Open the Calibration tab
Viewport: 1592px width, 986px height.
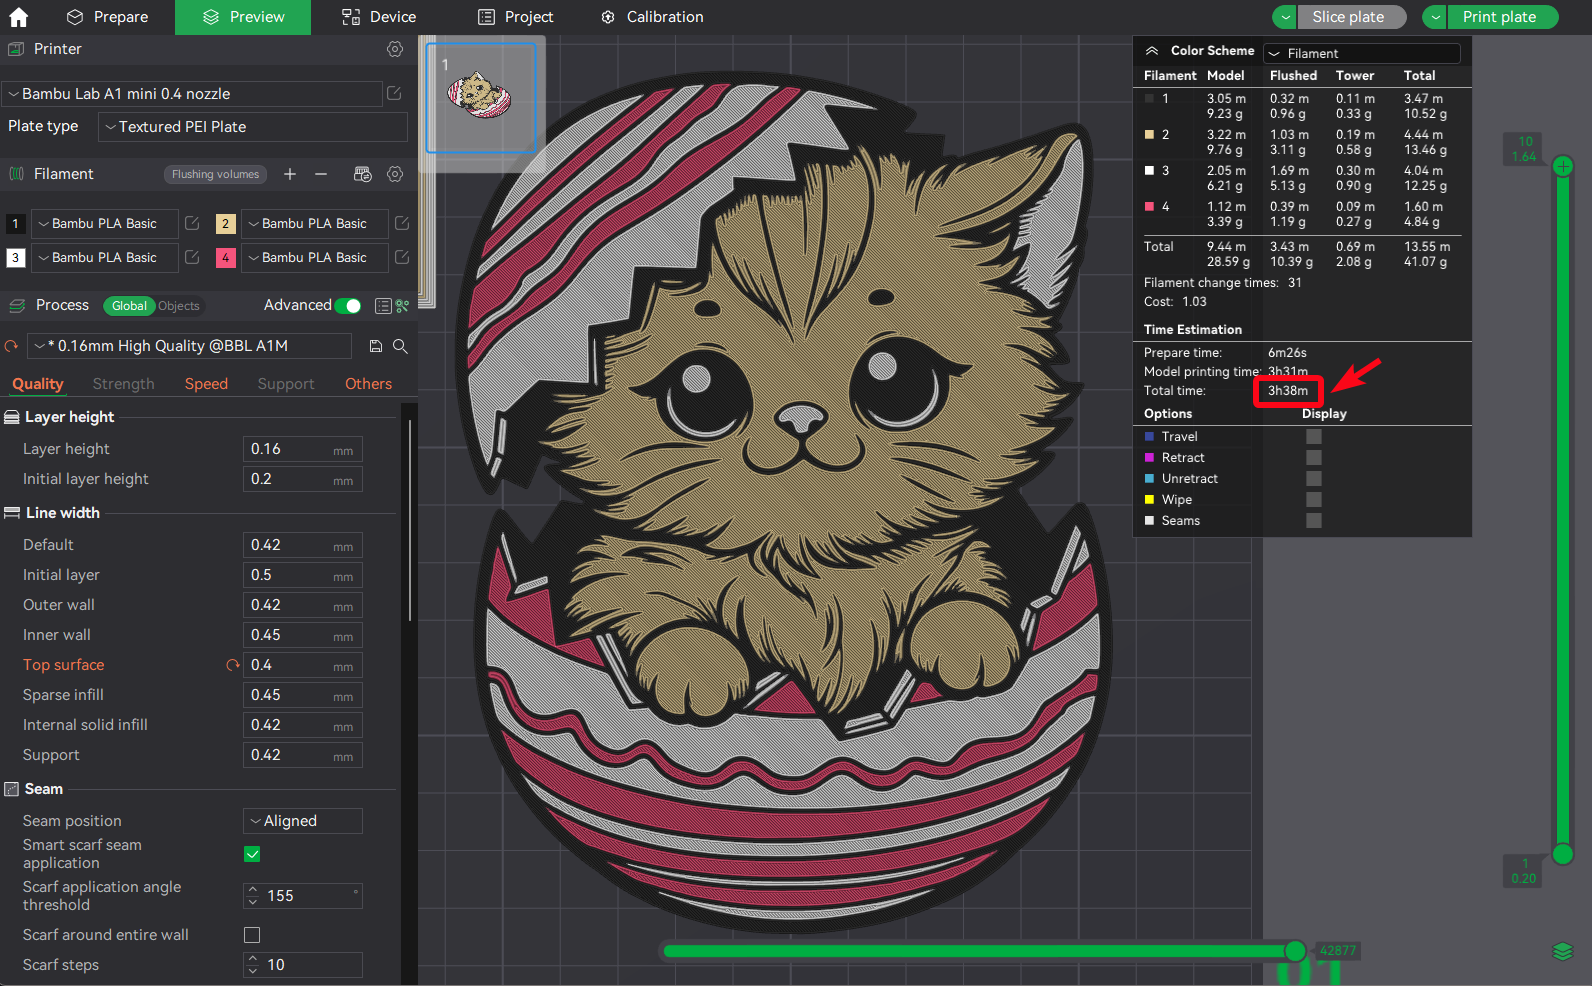tap(652, 17)
